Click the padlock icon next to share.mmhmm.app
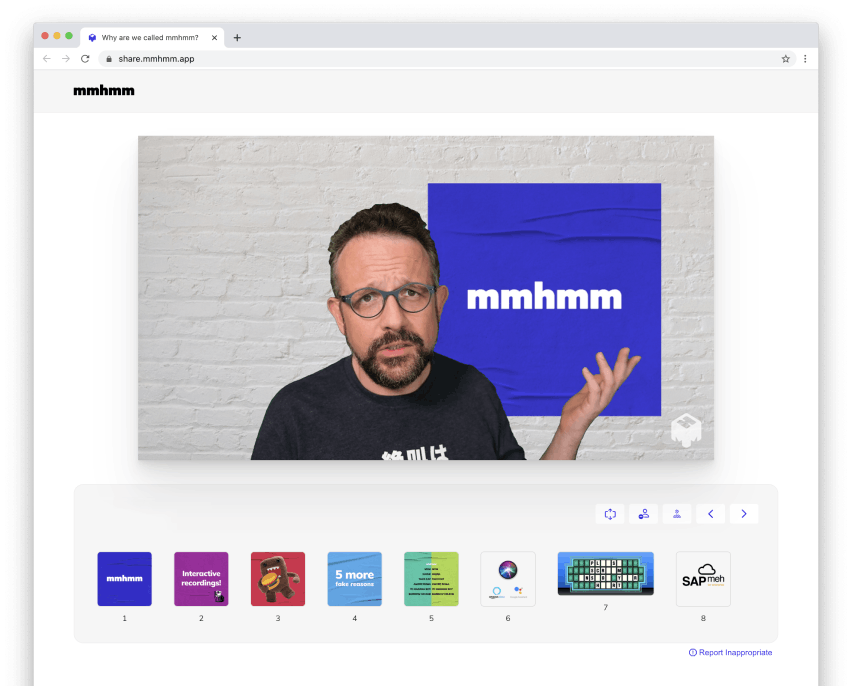Screen dimensions: 852x686 point(108,58)
